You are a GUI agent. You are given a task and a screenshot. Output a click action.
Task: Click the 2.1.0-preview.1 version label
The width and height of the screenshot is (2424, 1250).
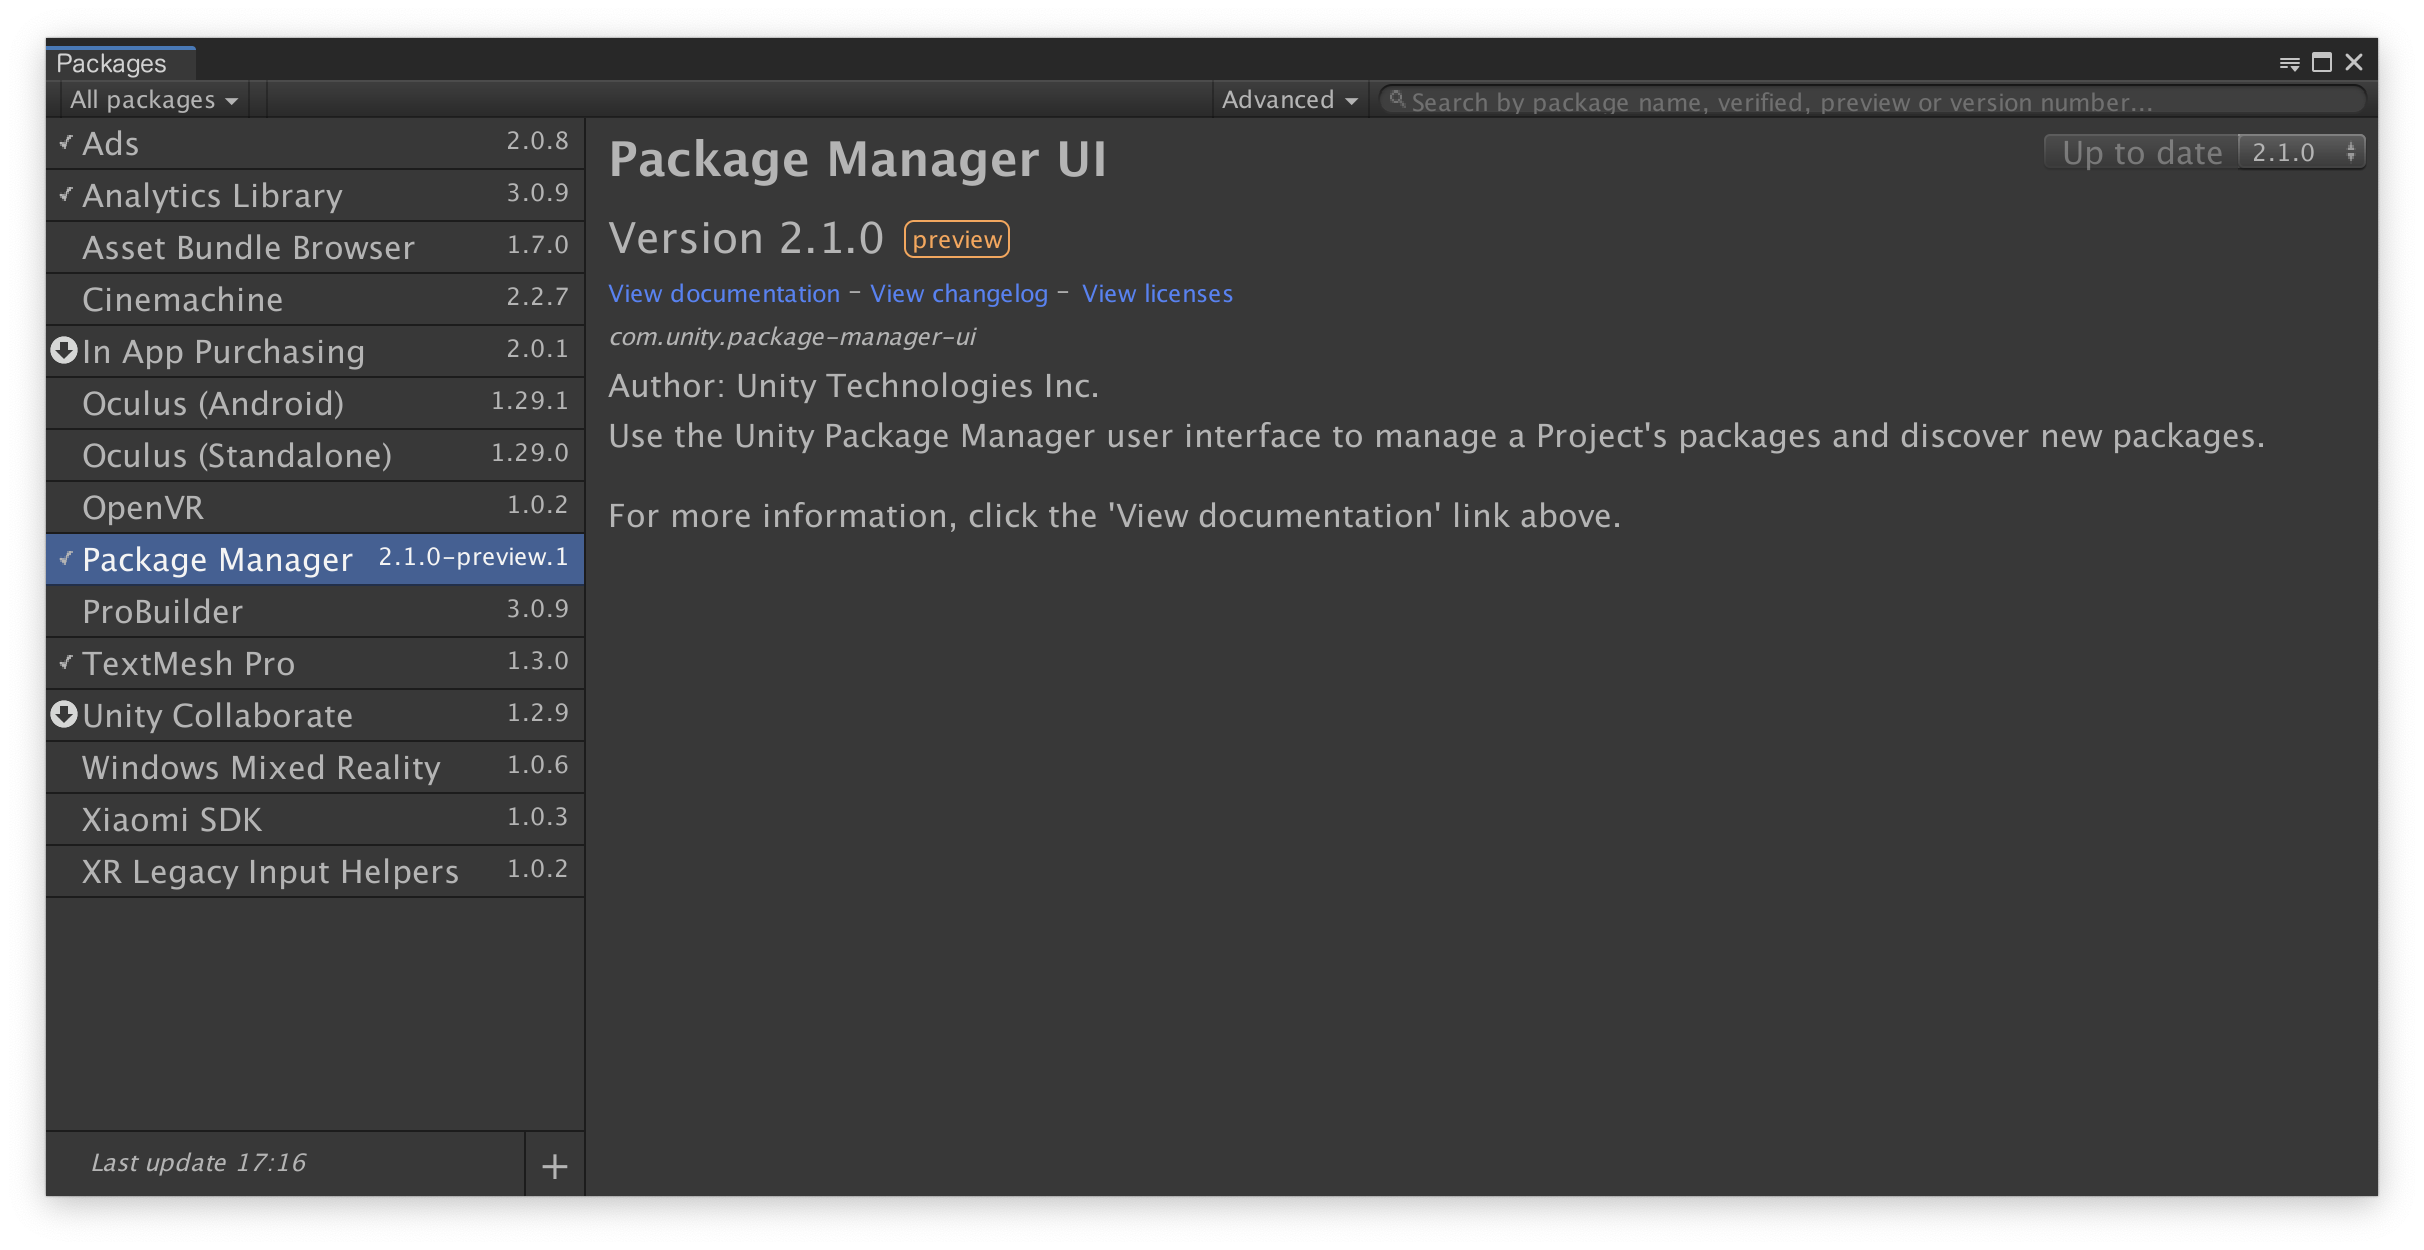click(x=473, y=557)
